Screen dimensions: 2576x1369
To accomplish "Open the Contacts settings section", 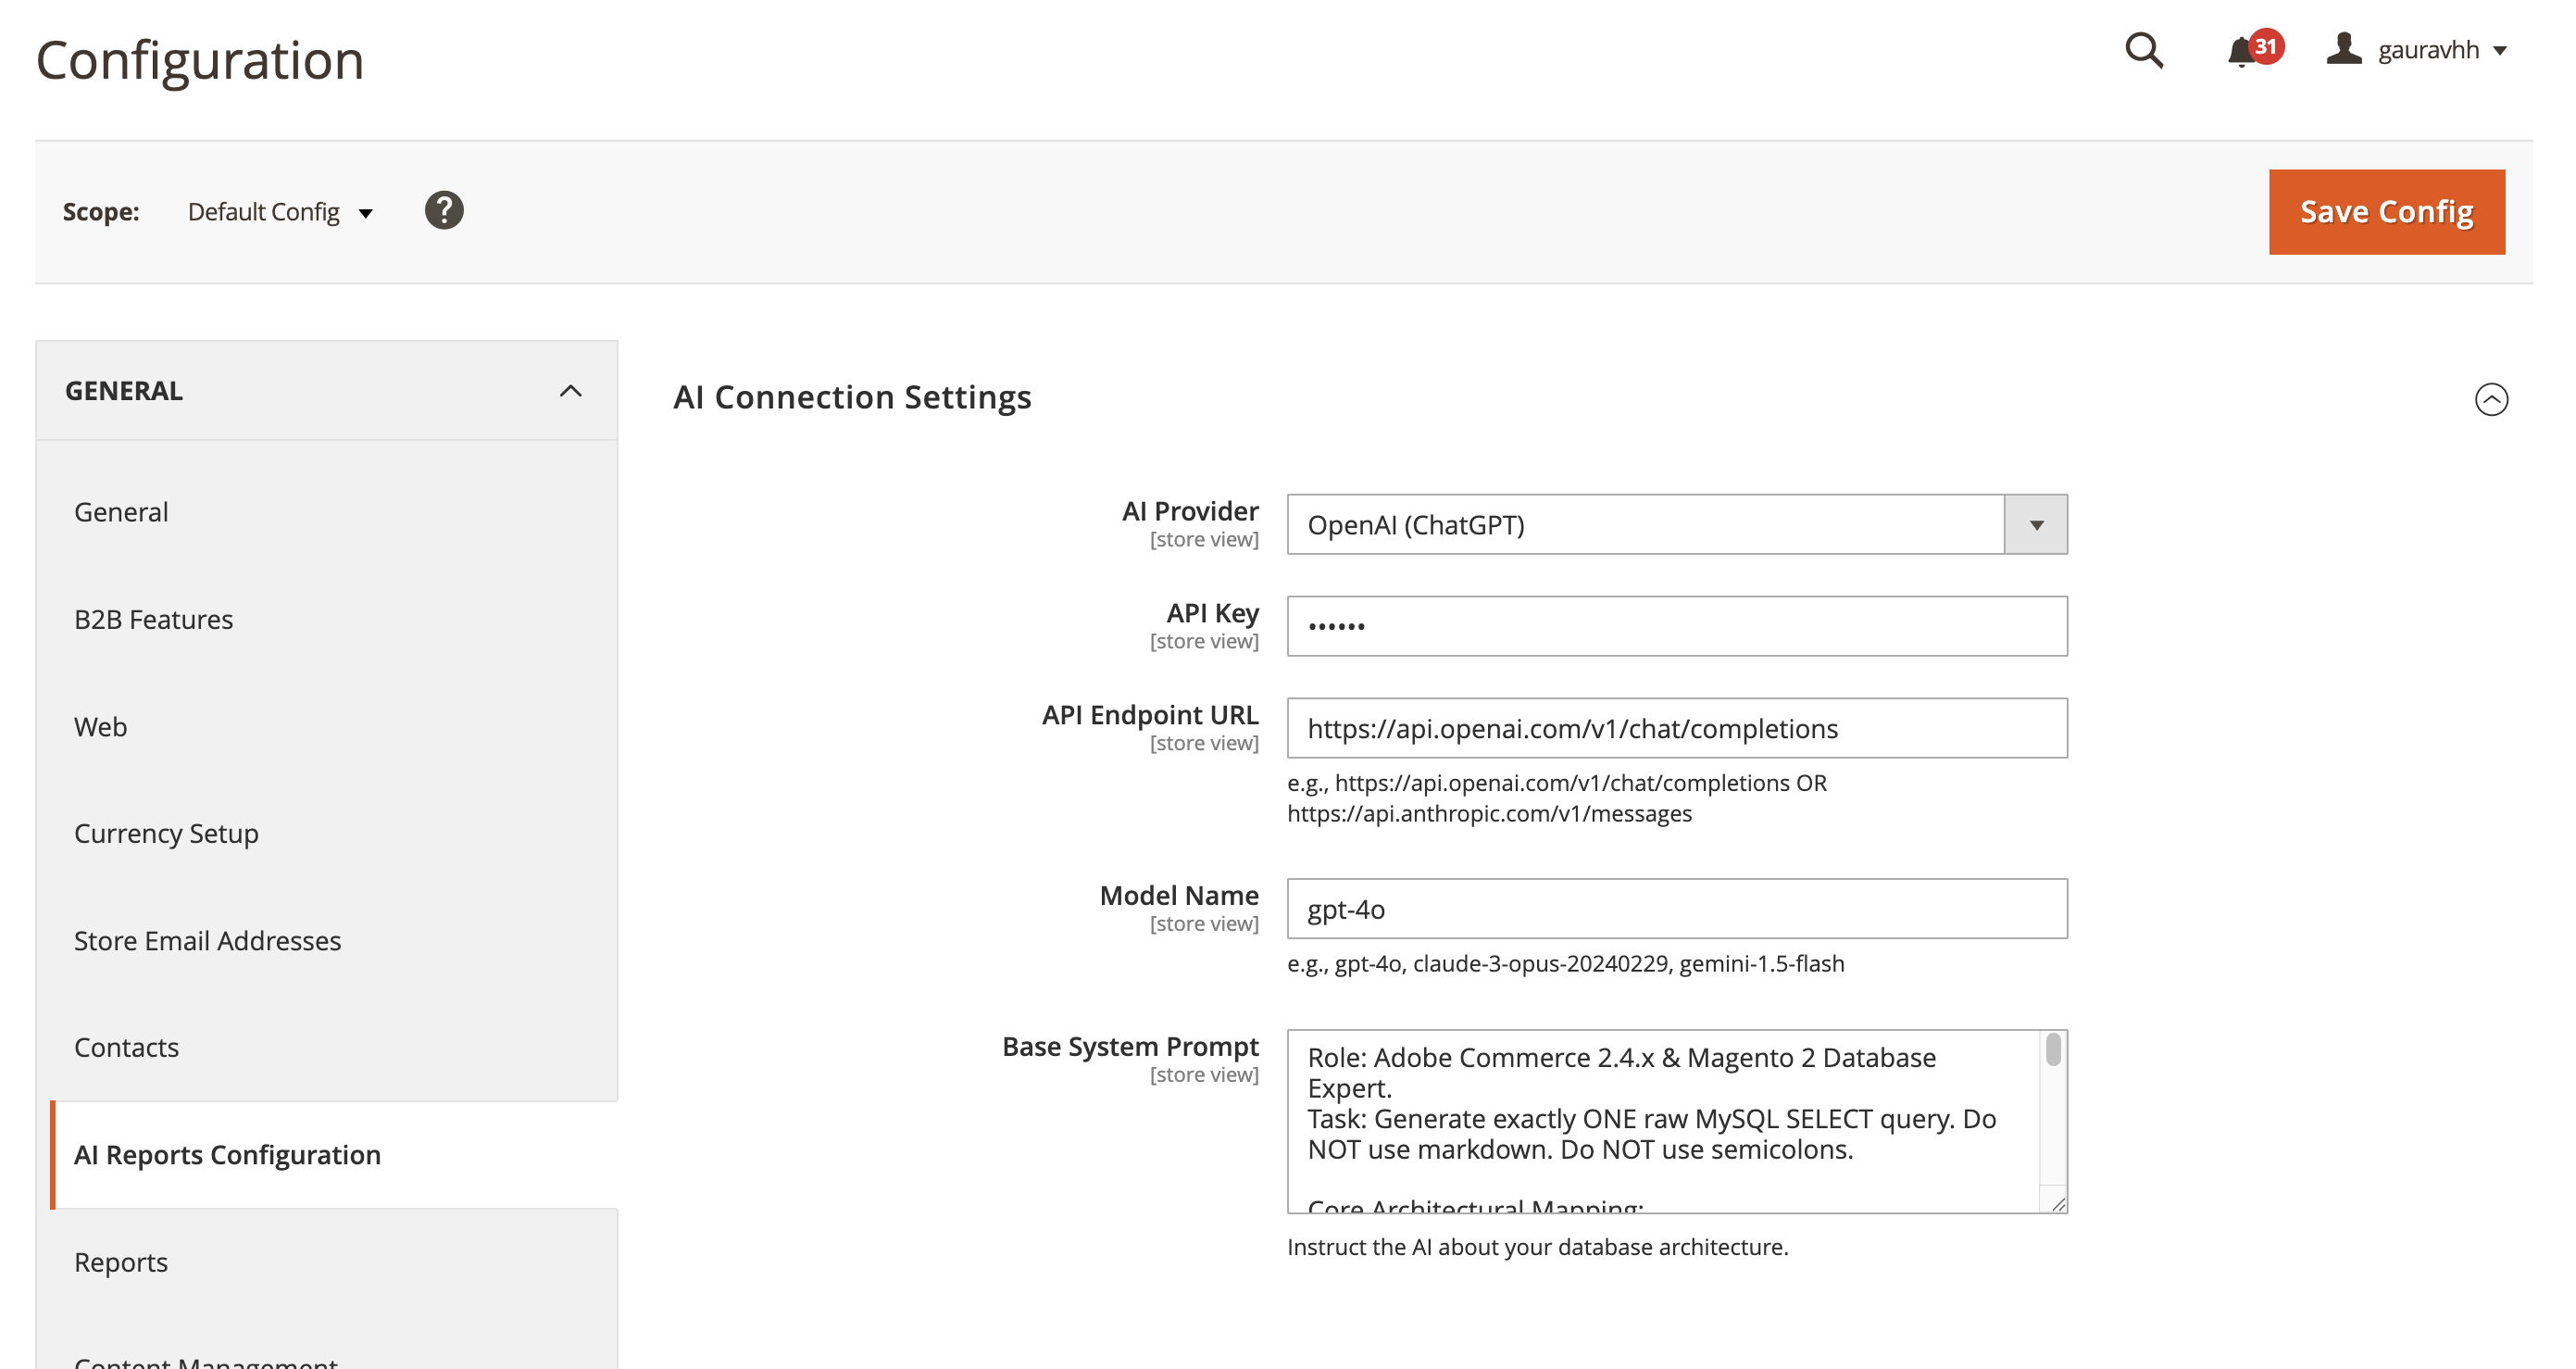I will (126, 1047).
